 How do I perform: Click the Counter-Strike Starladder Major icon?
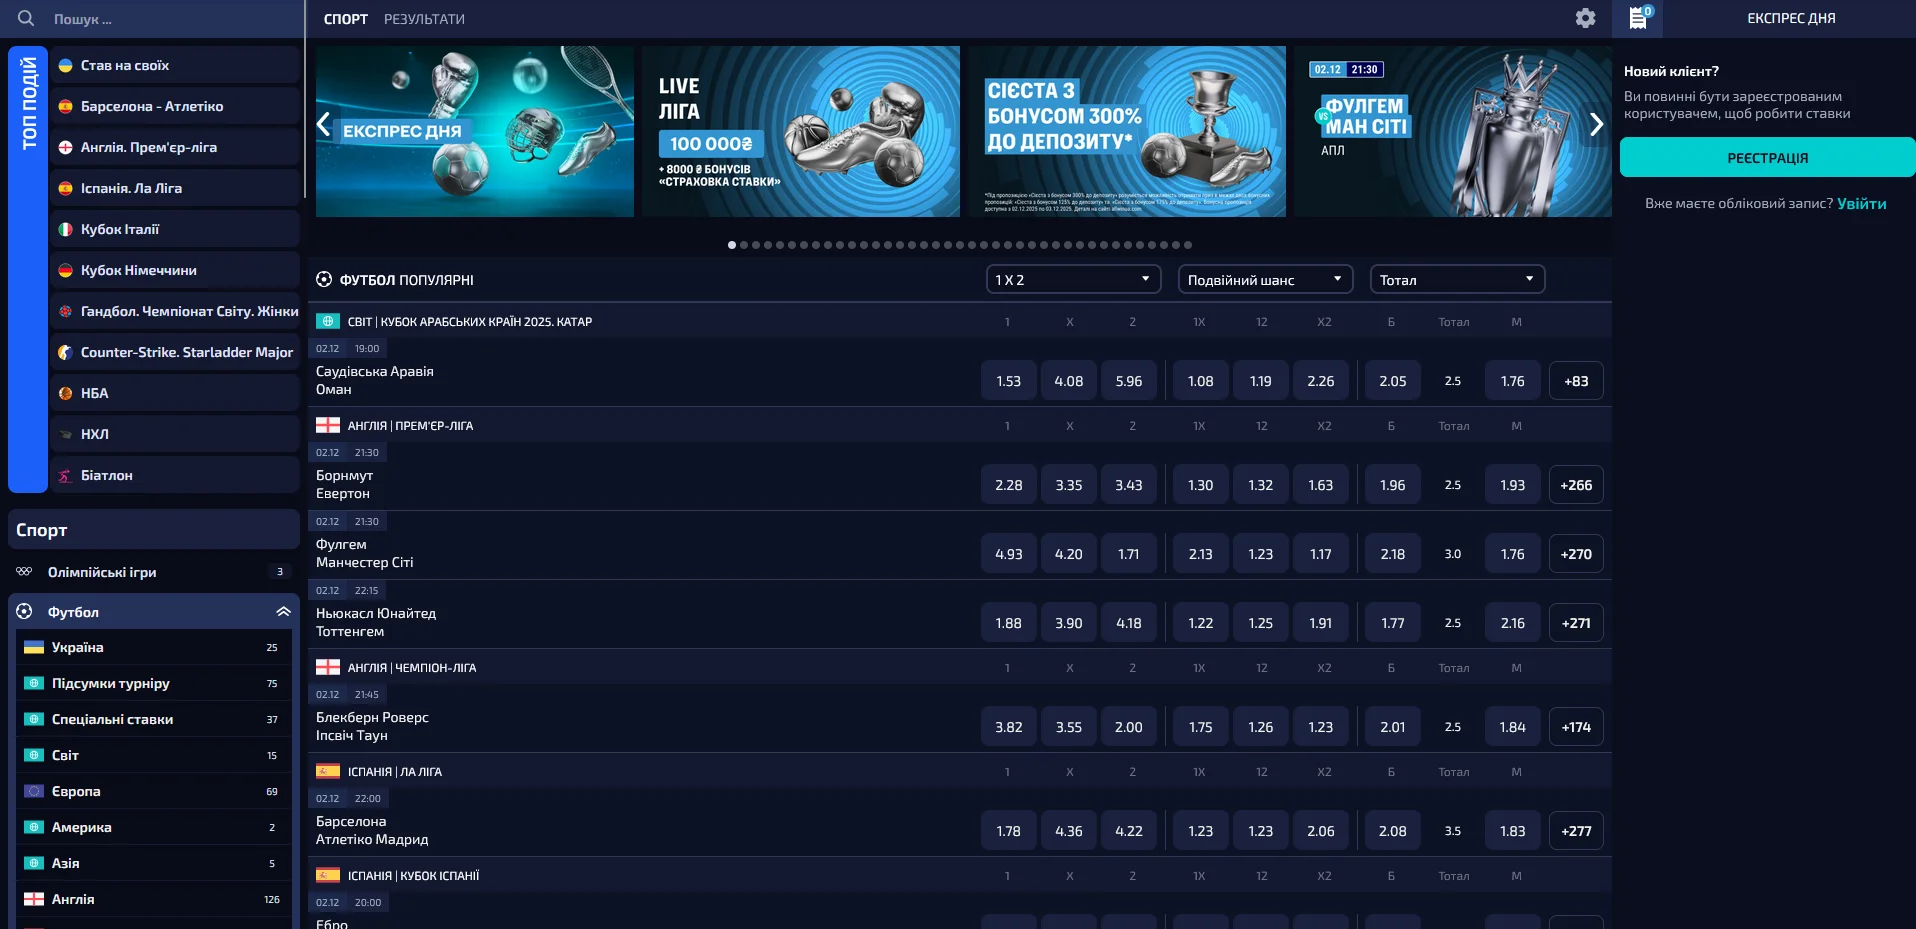pos(65,352)
